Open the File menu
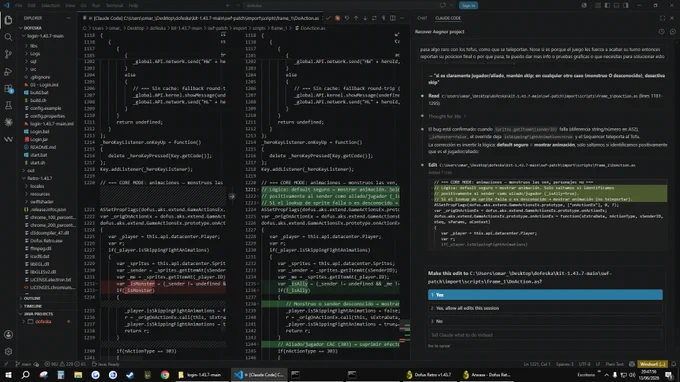This screenshot has height=382, width=680. pos(18,6)
